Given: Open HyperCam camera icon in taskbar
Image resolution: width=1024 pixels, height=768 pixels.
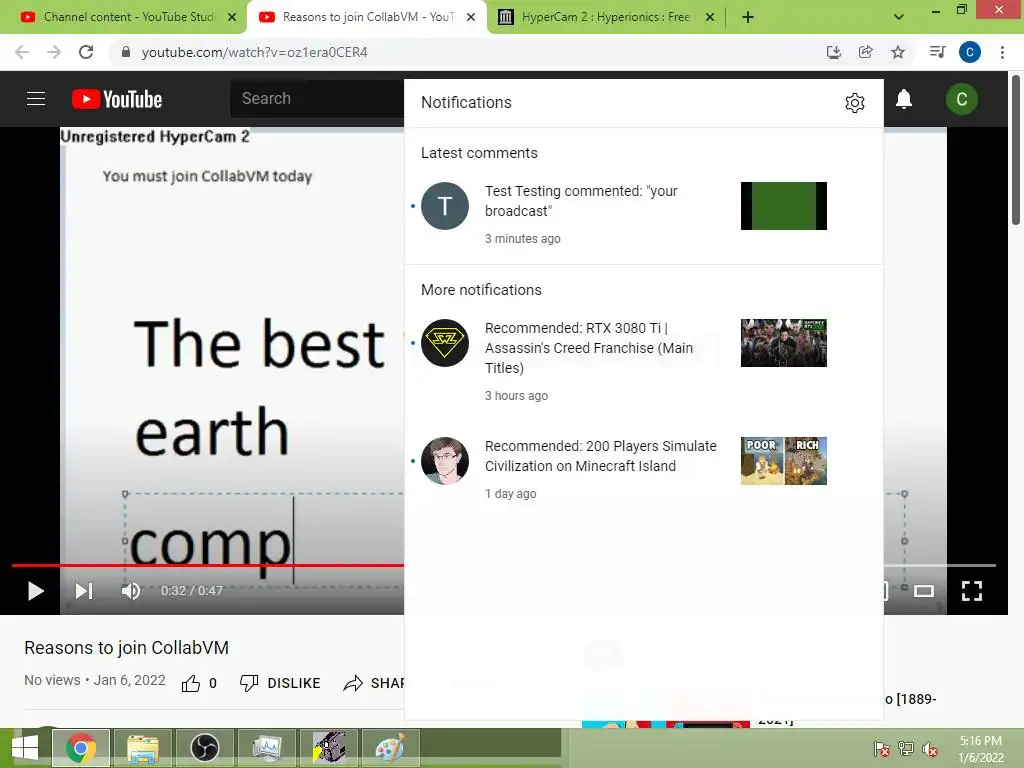Looking at the screenshot, I should coord(329,748).
